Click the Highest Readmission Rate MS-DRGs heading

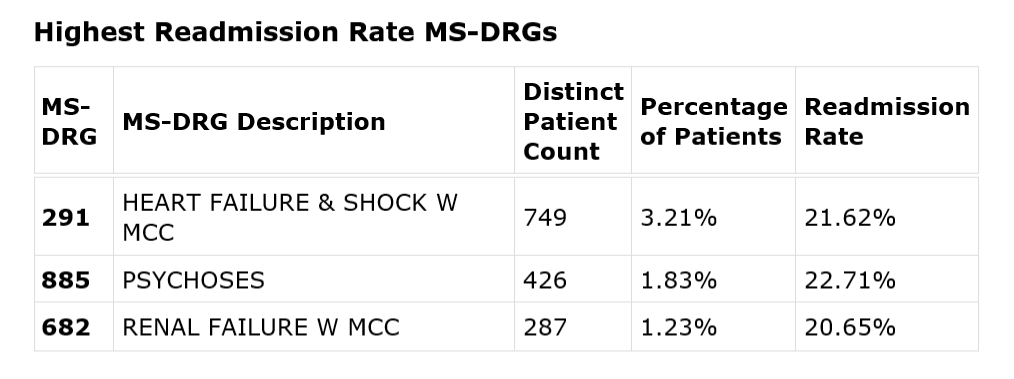click(x=295, y=32)
